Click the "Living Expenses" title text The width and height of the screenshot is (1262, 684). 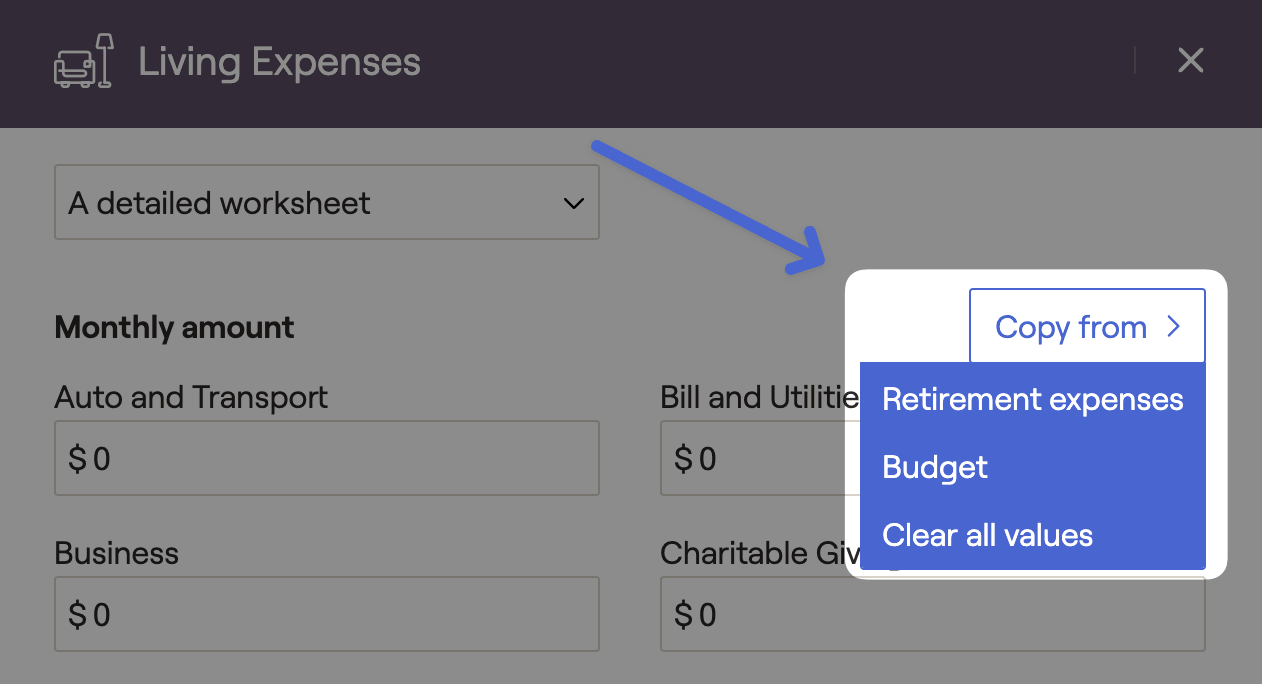(x=279, y=62)
